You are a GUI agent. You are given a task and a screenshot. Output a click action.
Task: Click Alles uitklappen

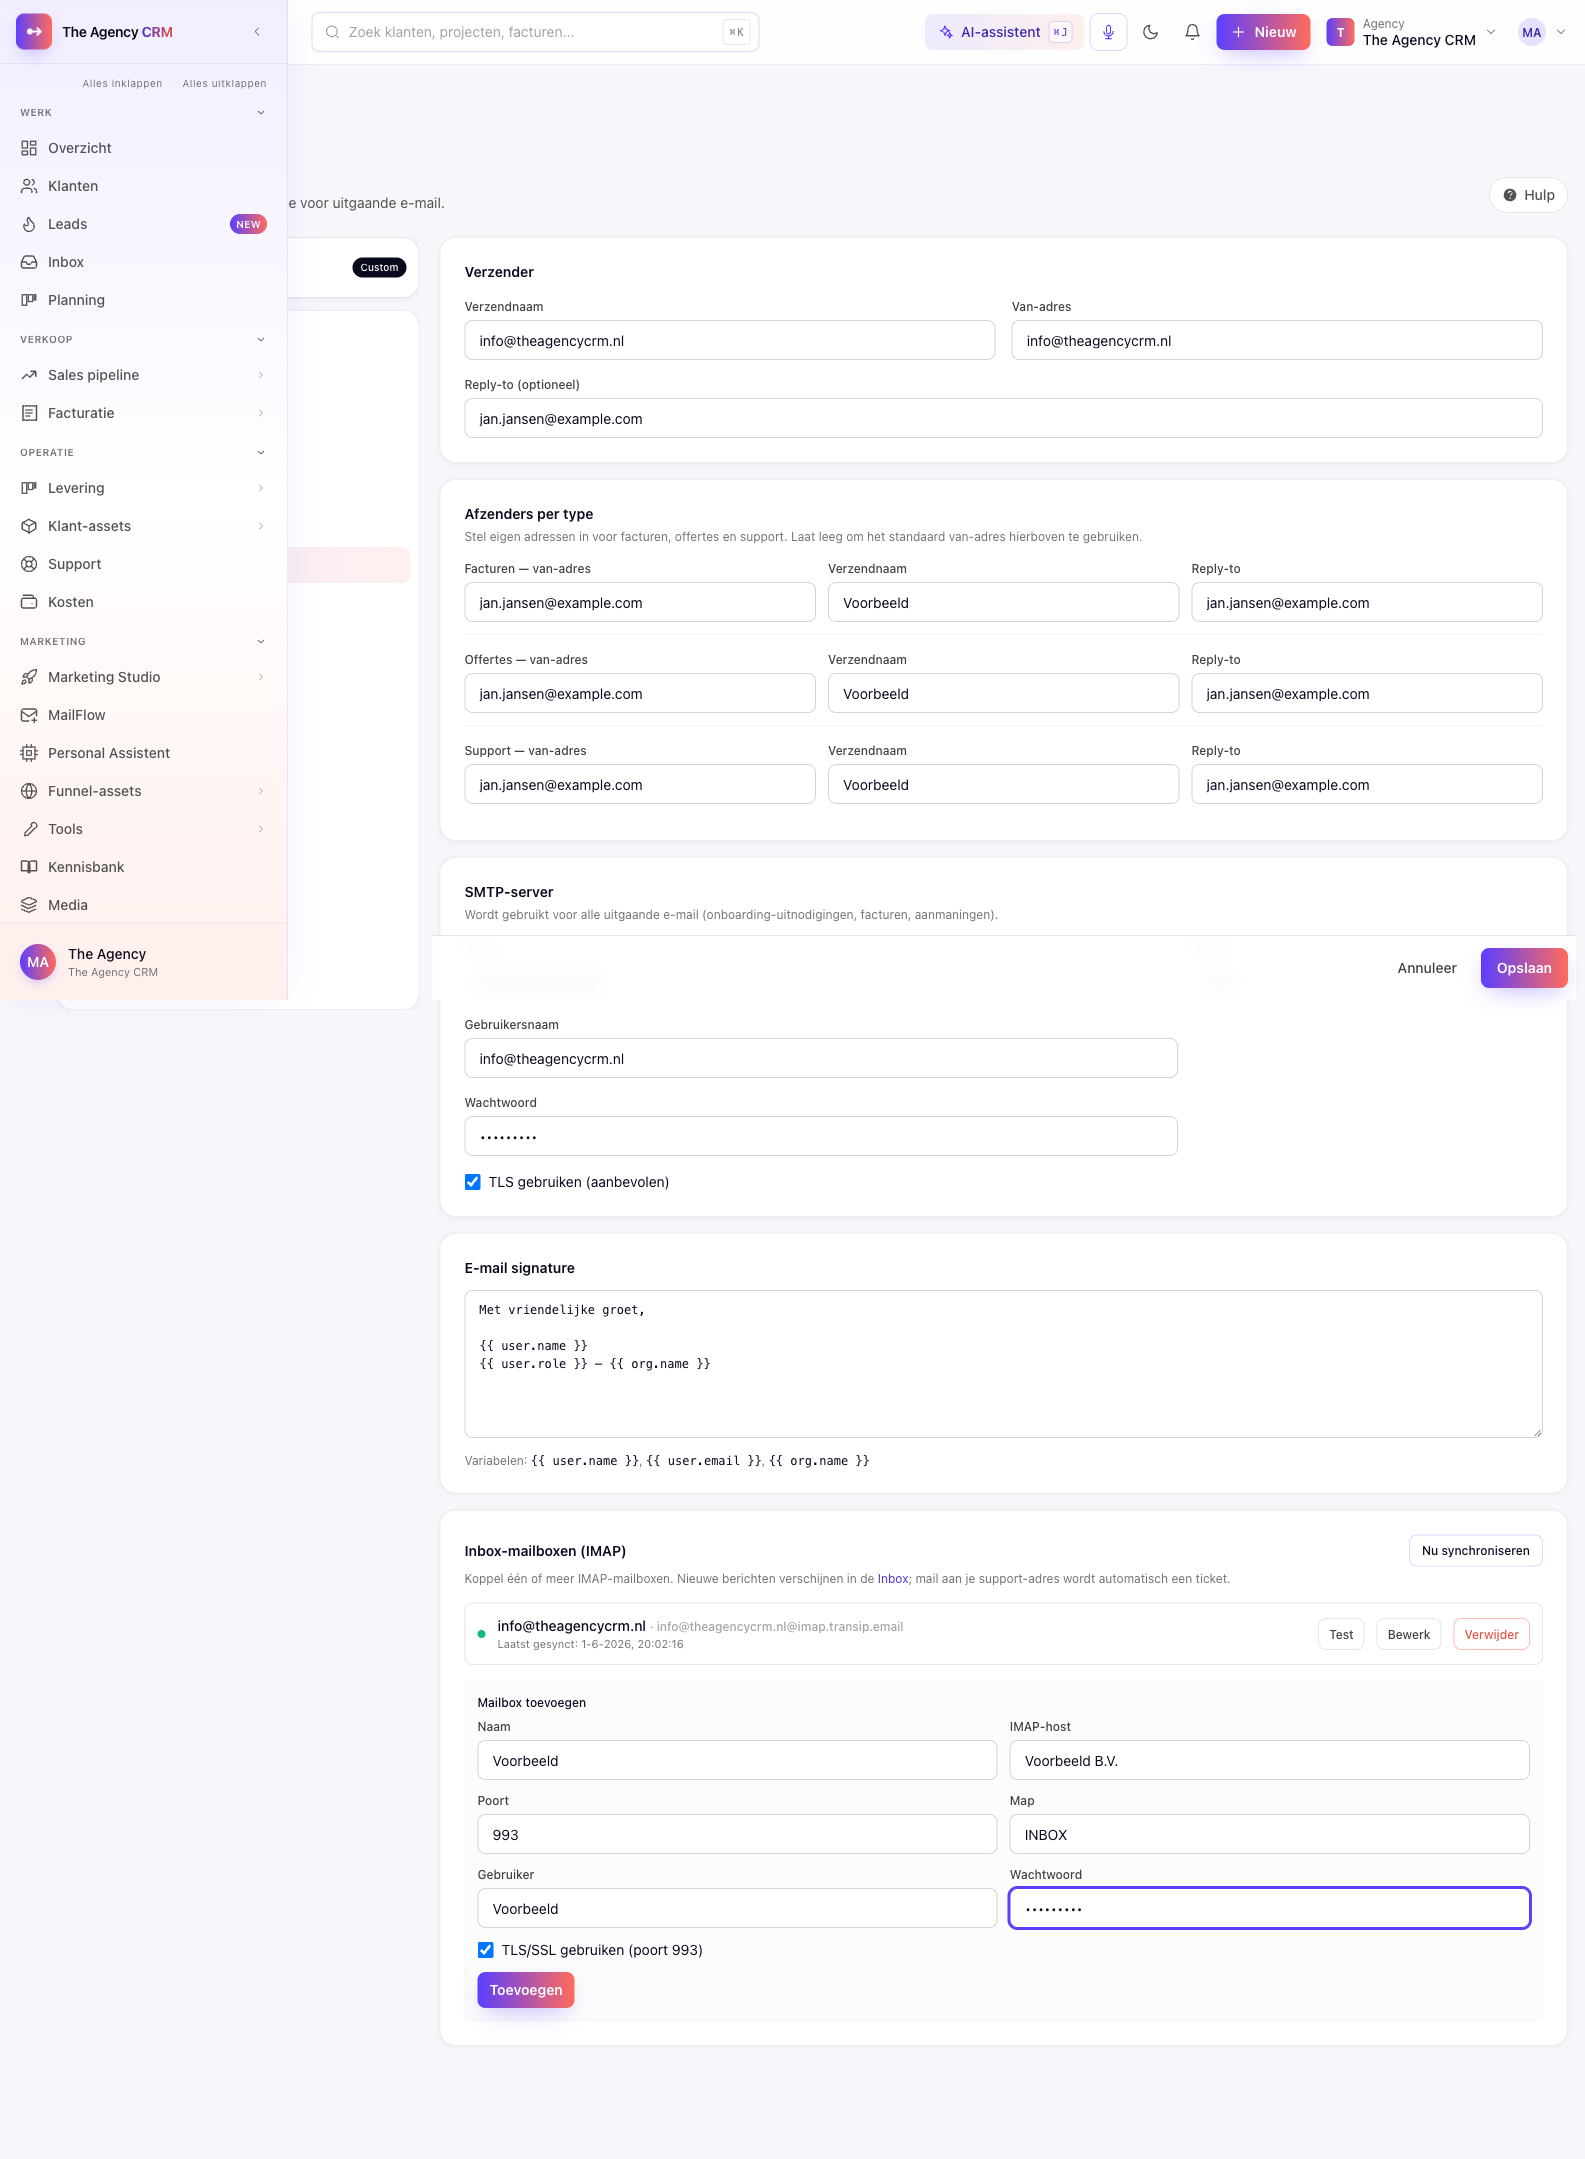coord(224,84)
